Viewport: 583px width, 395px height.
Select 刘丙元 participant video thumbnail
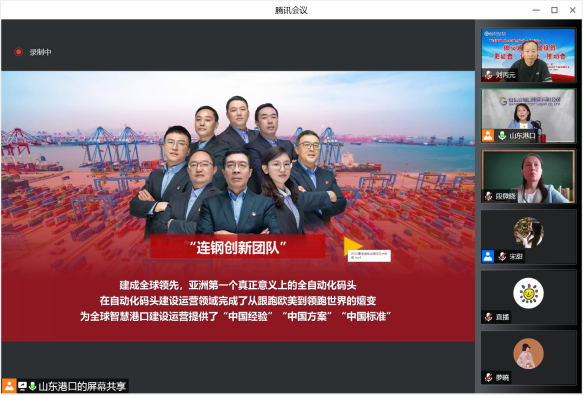(x=528, y=55)
